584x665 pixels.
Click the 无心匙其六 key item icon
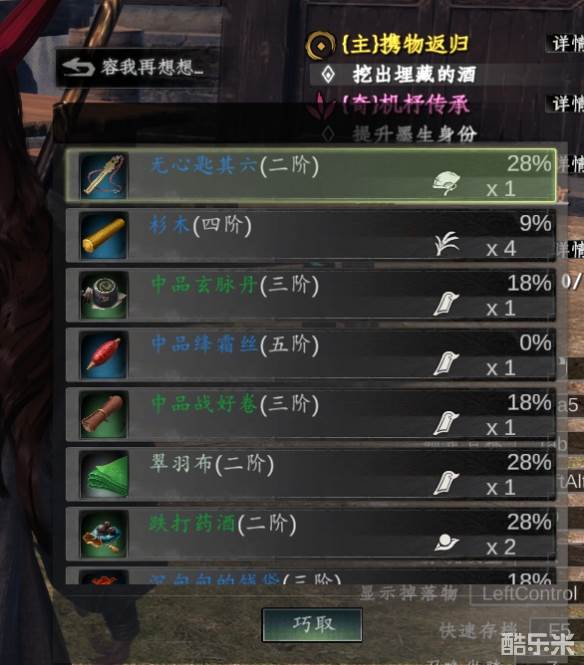103,176
